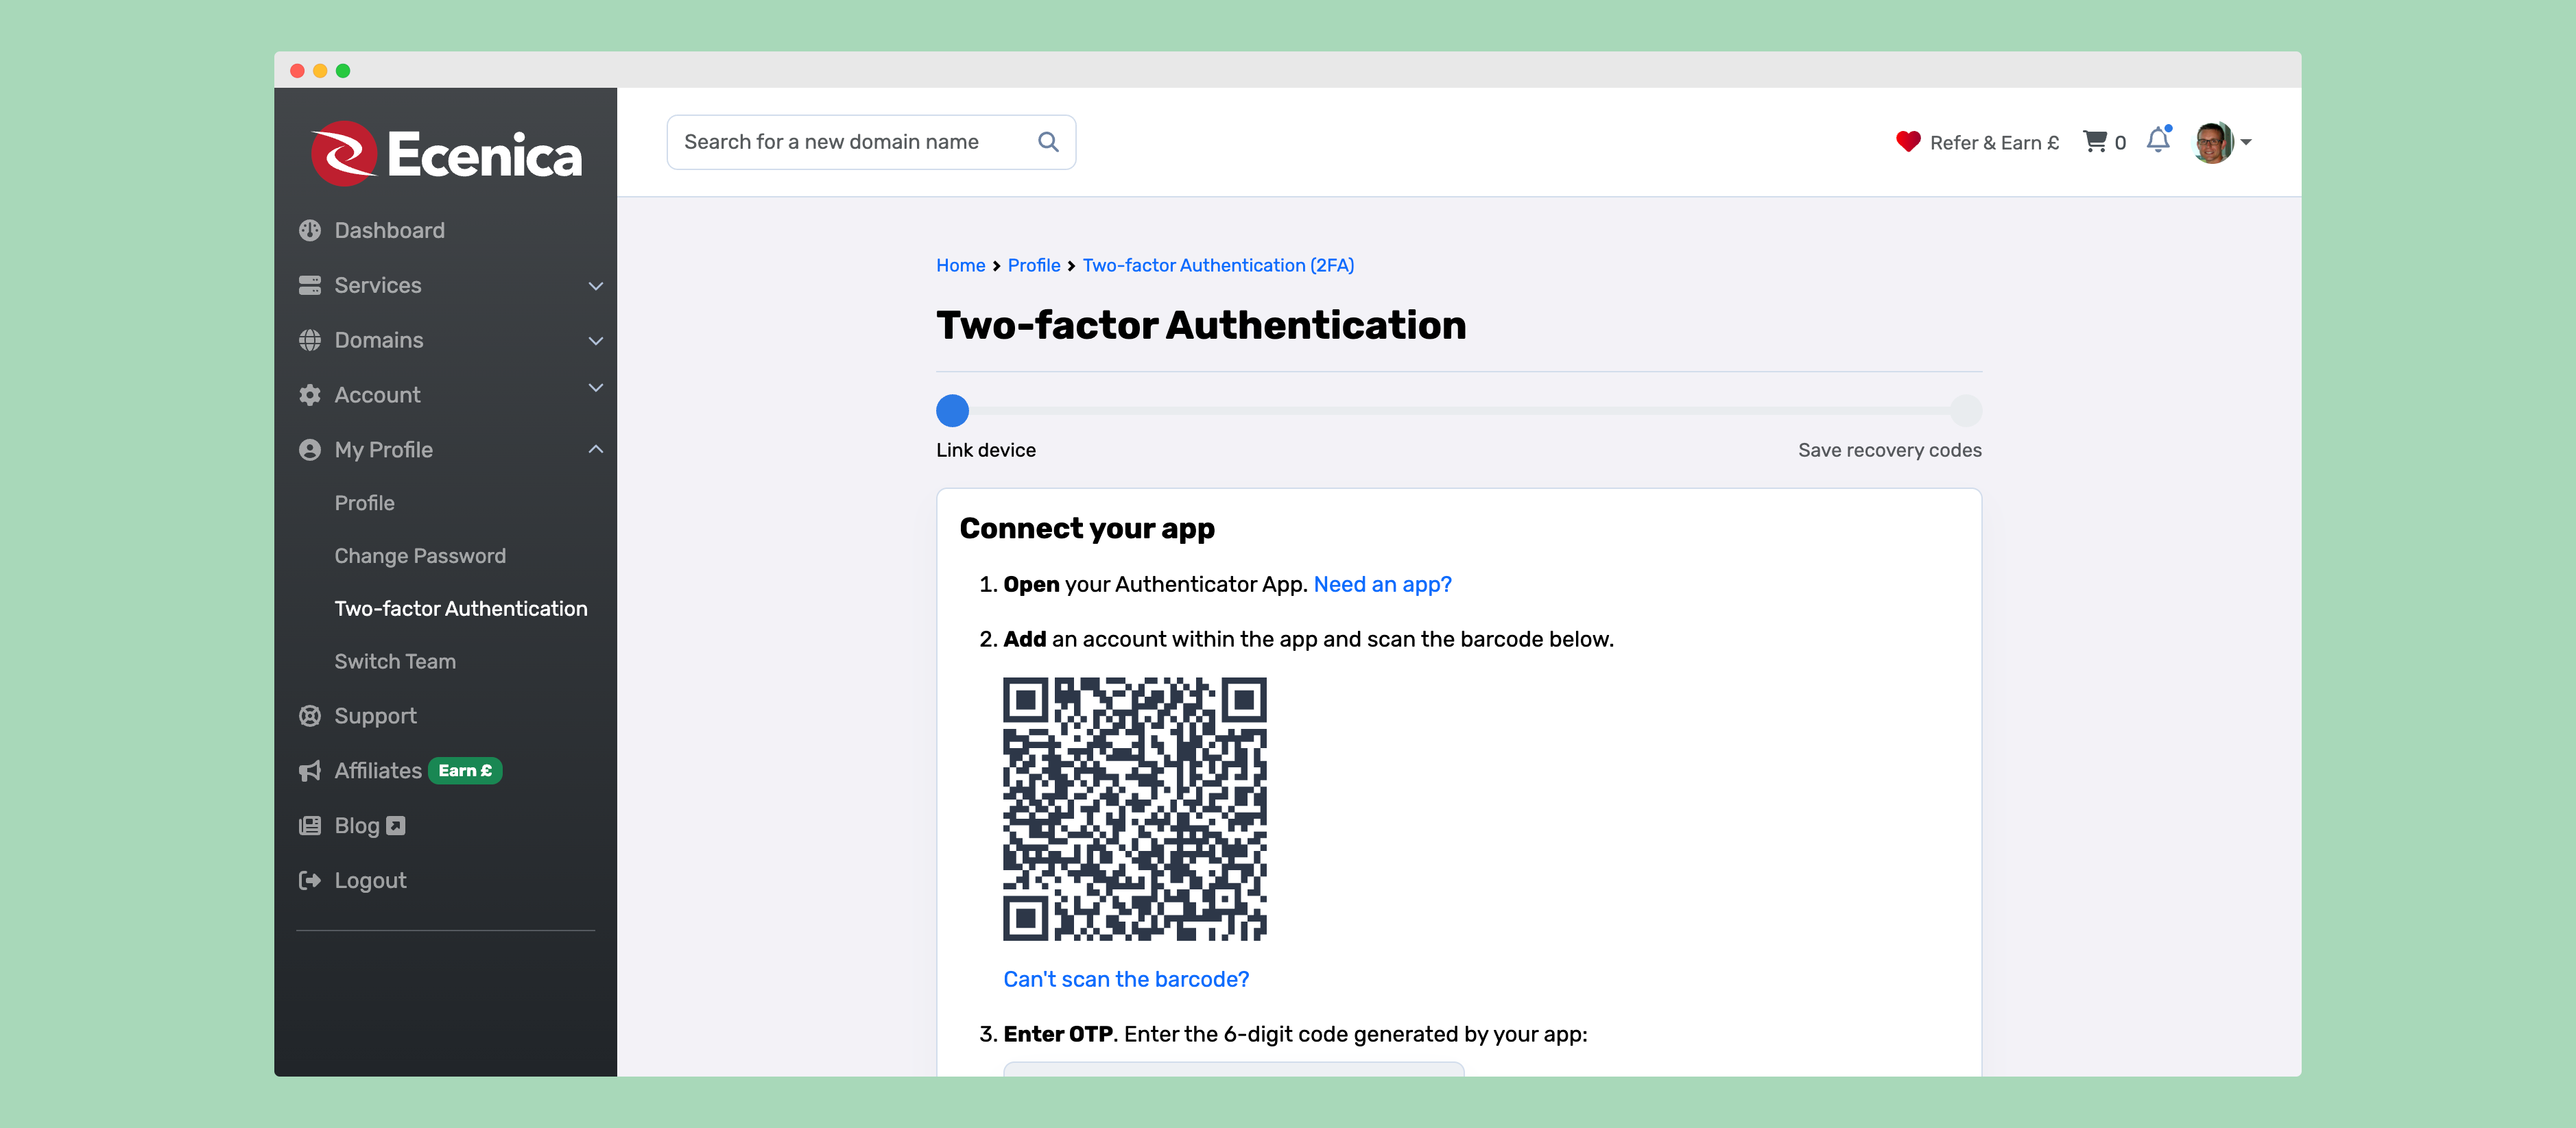Image resolution: width=2576 pixels, height=1128 pixels.
Task: Open the notifications bell
Action: tap(2158, 140)
